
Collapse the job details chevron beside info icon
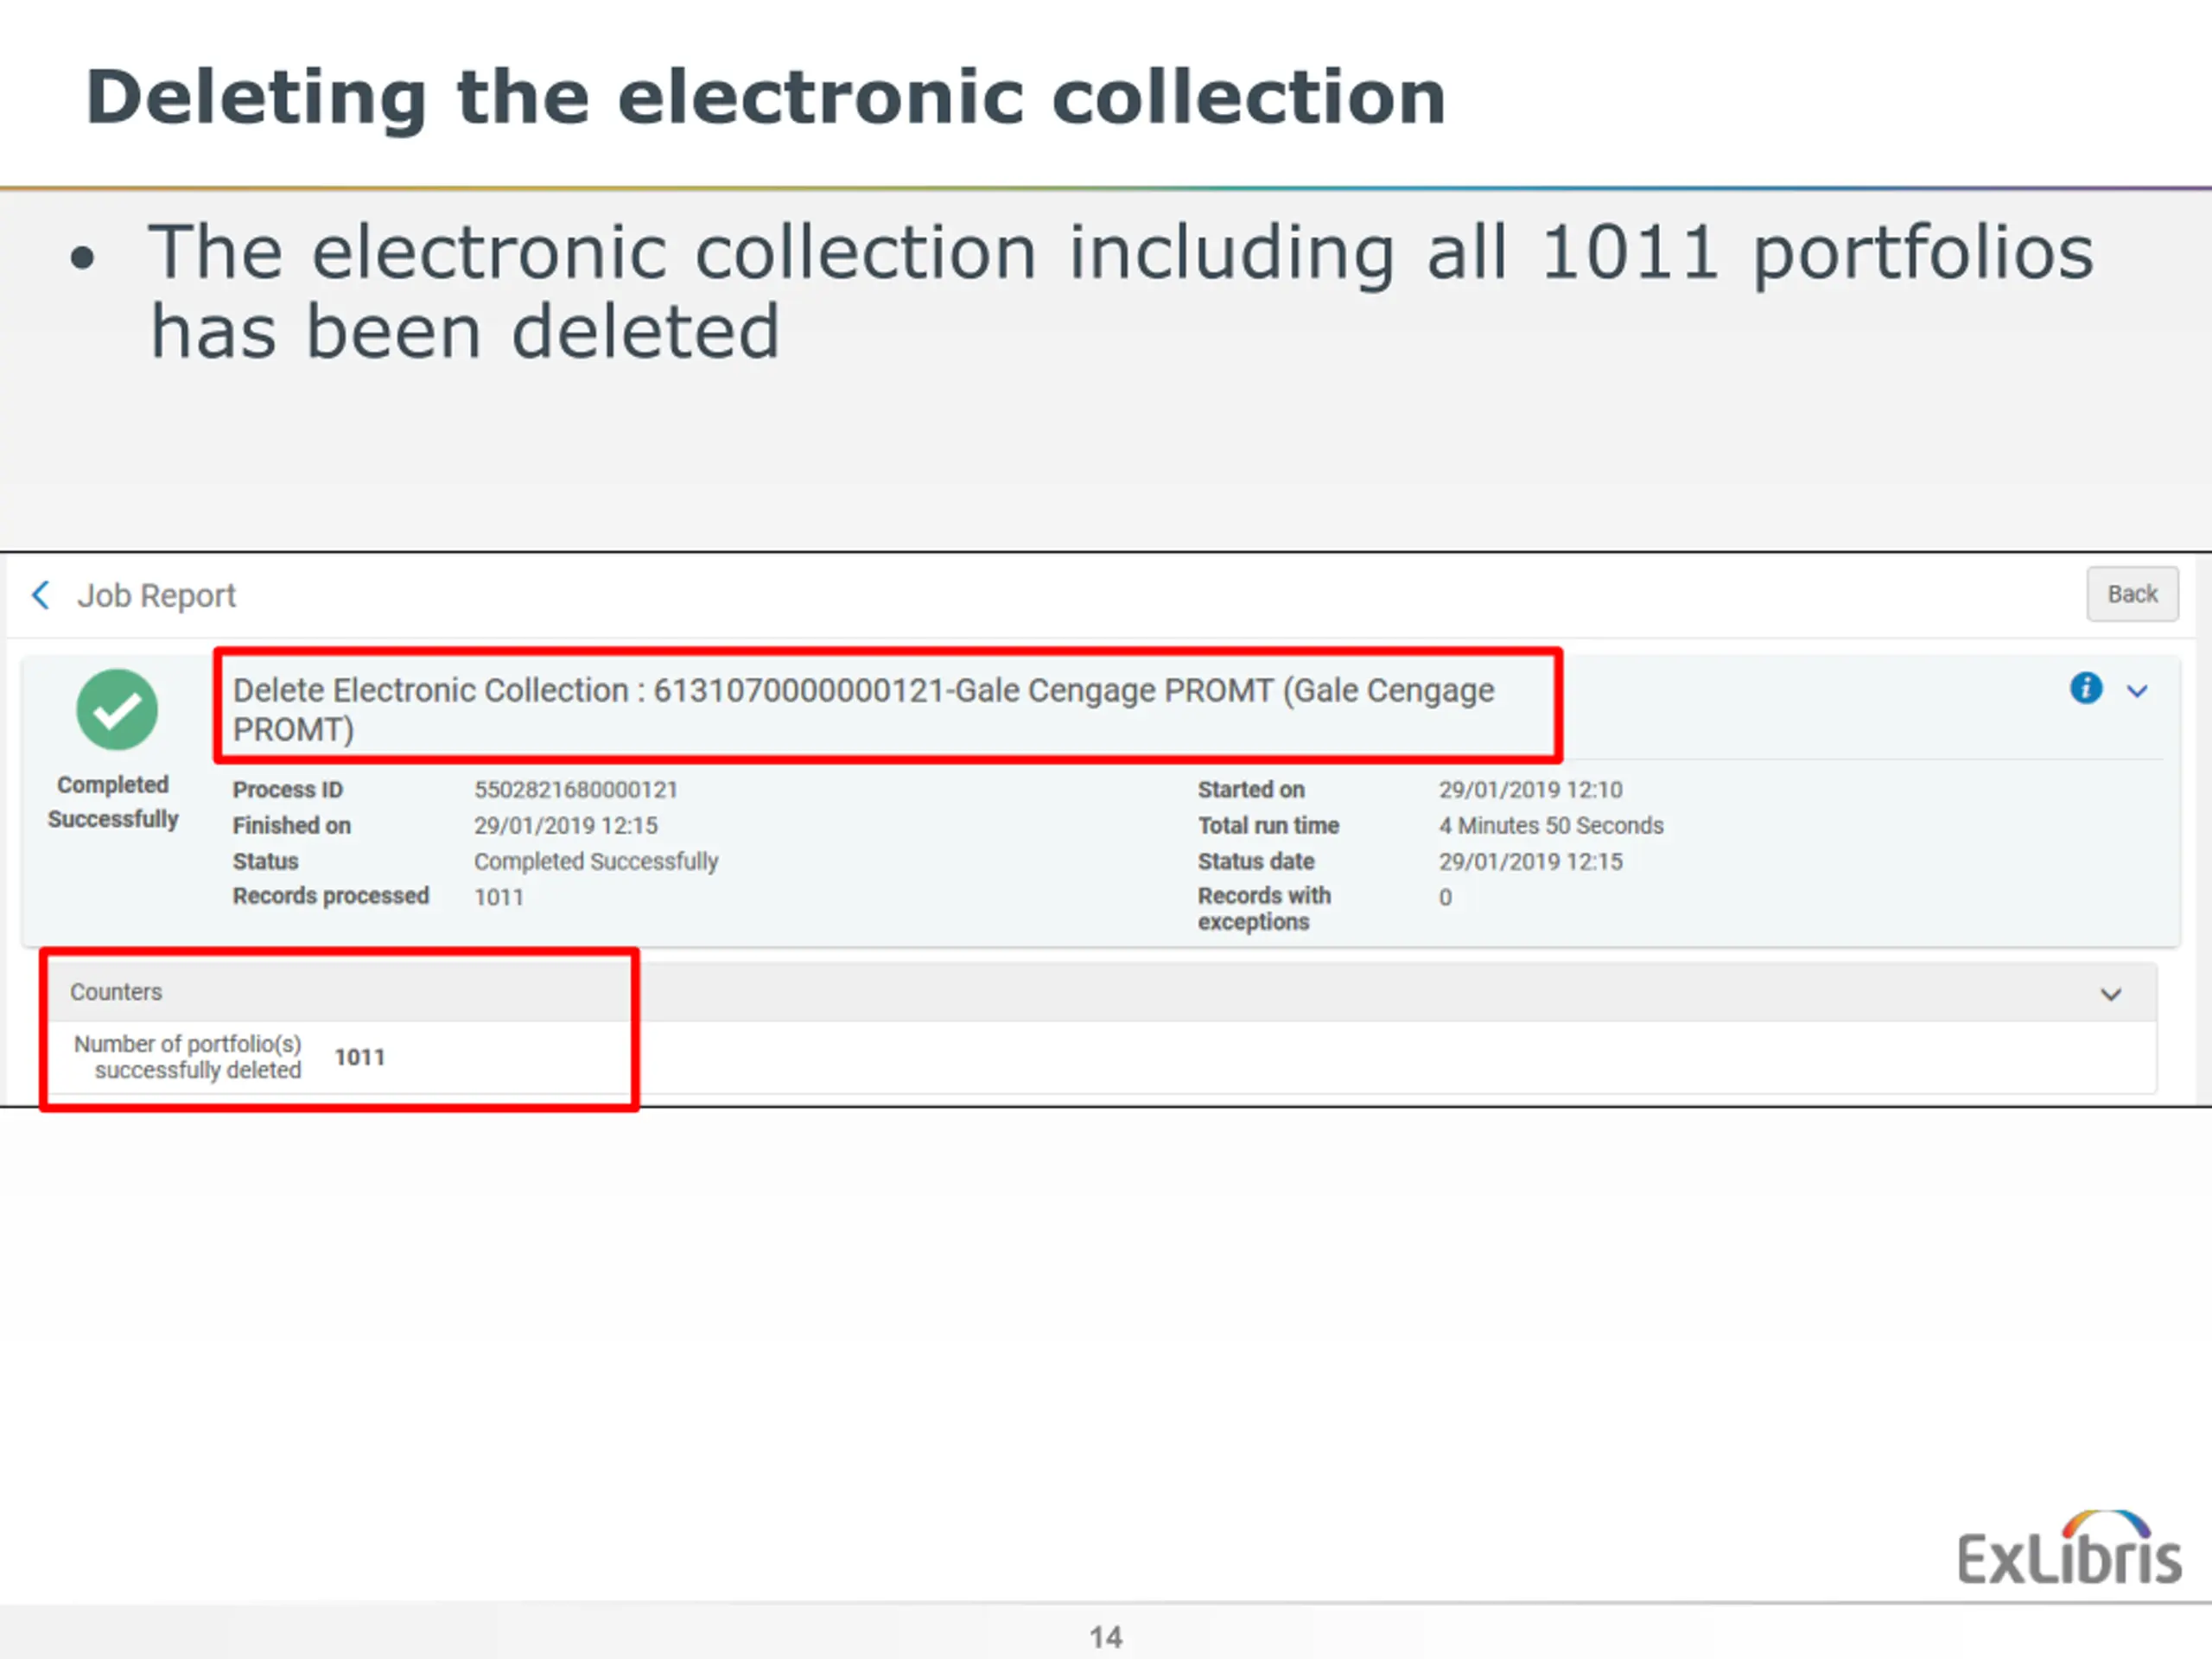[2137, 691]
